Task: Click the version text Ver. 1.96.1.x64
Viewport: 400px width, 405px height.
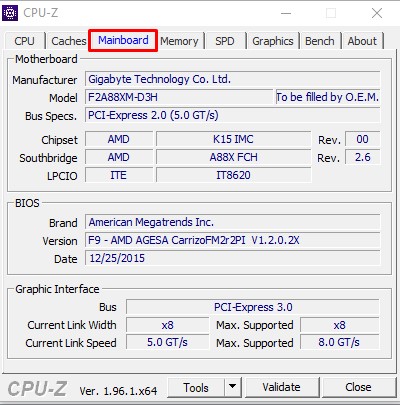Action: (118, 391)
